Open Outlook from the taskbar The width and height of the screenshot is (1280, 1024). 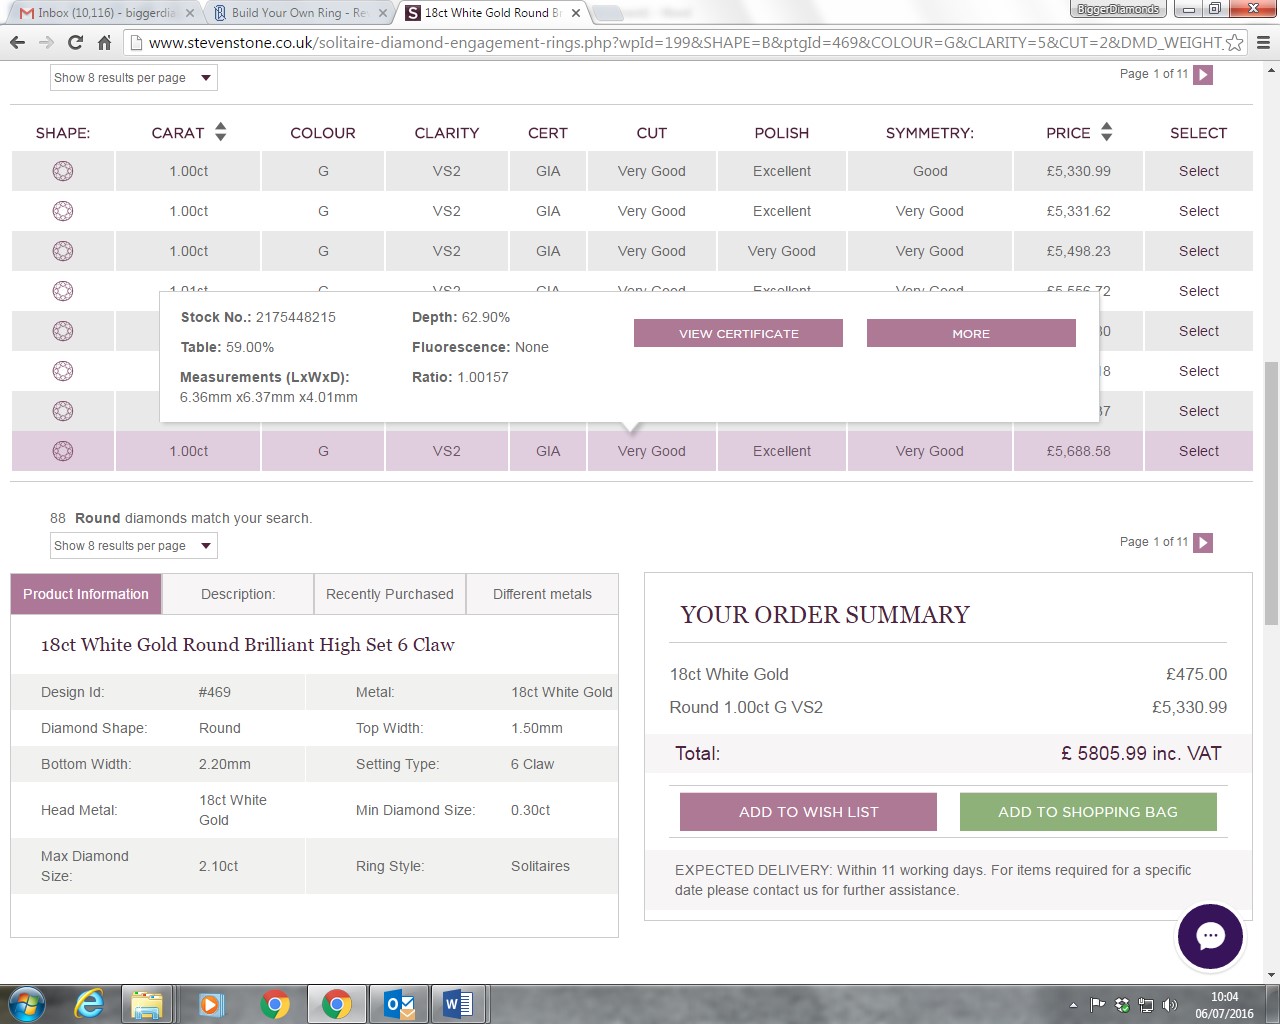[399, 1004]
